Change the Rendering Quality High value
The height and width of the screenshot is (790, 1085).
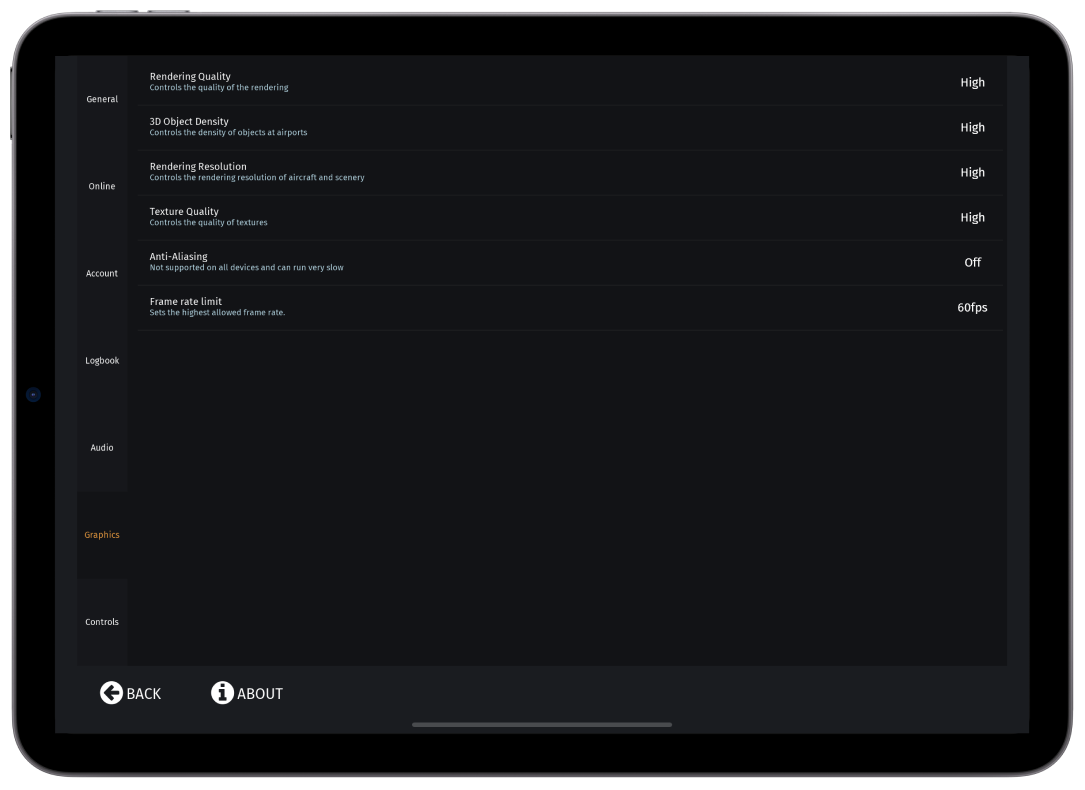(x=972, y=83)
